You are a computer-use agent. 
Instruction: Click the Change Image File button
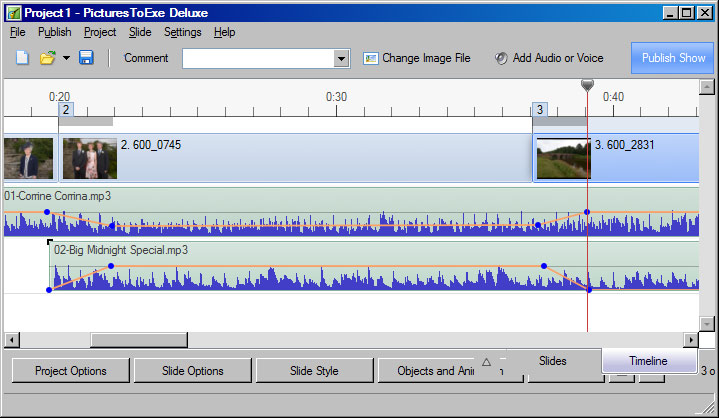[416, 58]
